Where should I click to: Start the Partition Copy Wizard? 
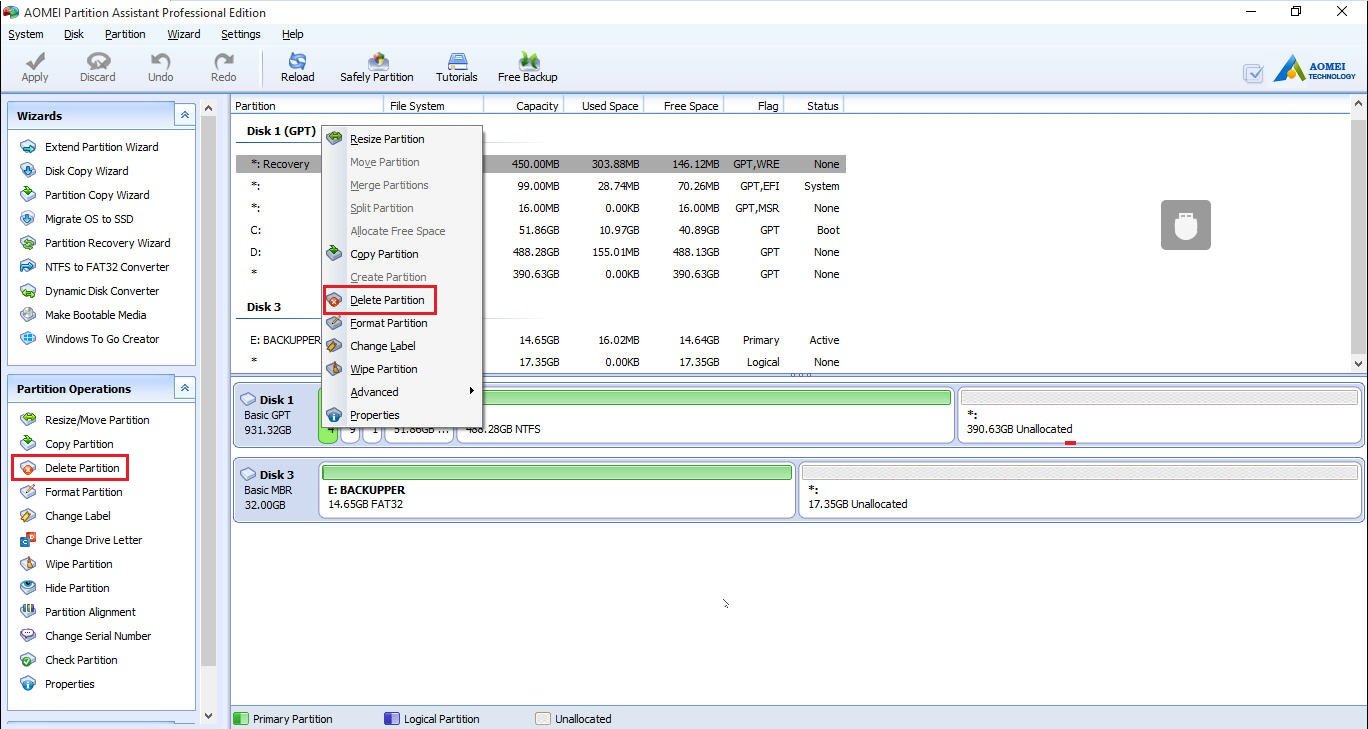pos(96,195)
